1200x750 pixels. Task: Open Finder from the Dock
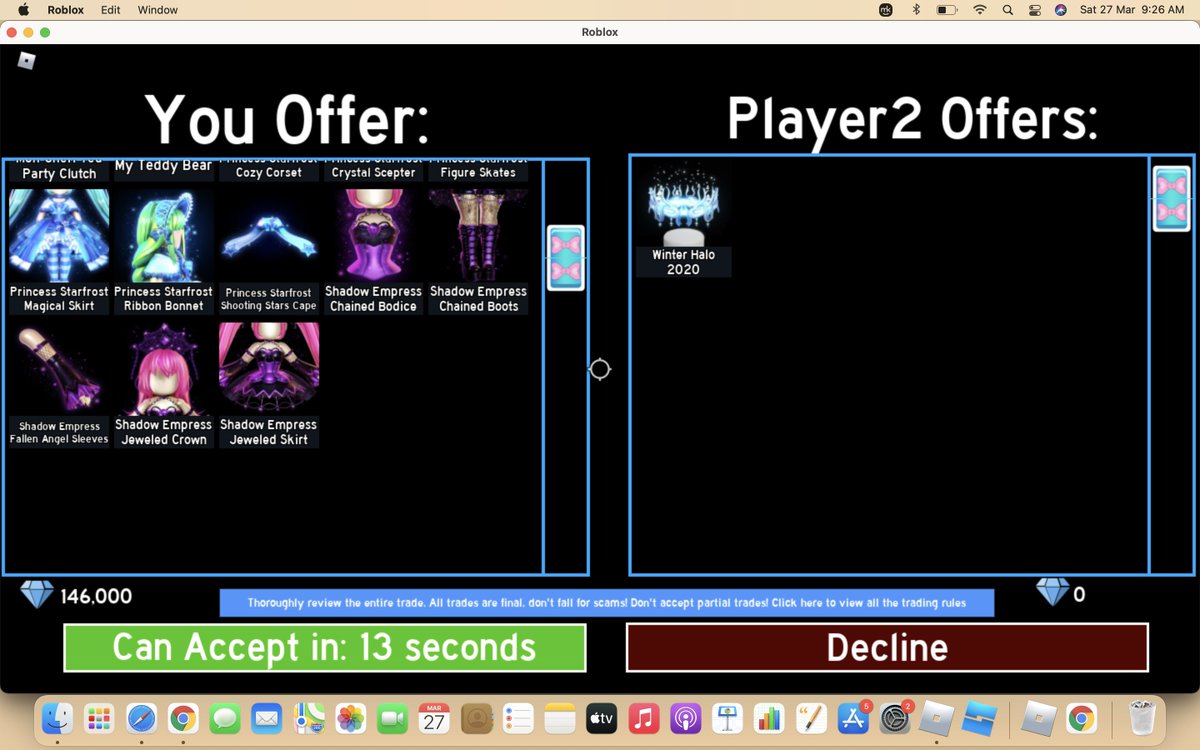tap(58, 718)
